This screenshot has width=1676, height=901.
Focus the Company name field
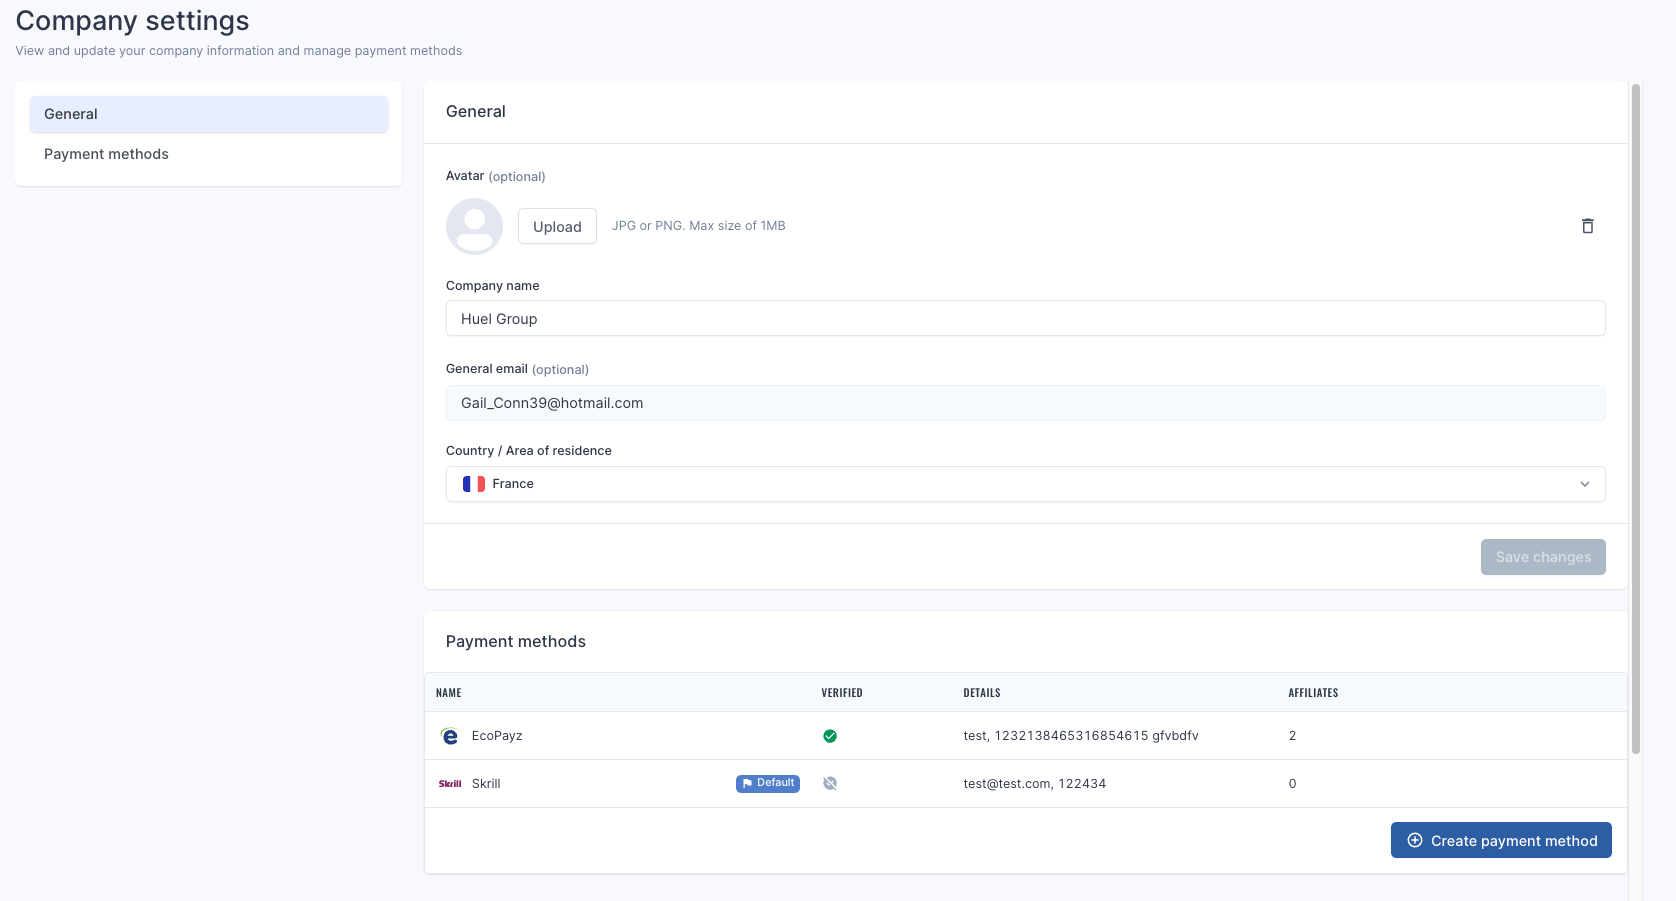tap(1025, 318)
